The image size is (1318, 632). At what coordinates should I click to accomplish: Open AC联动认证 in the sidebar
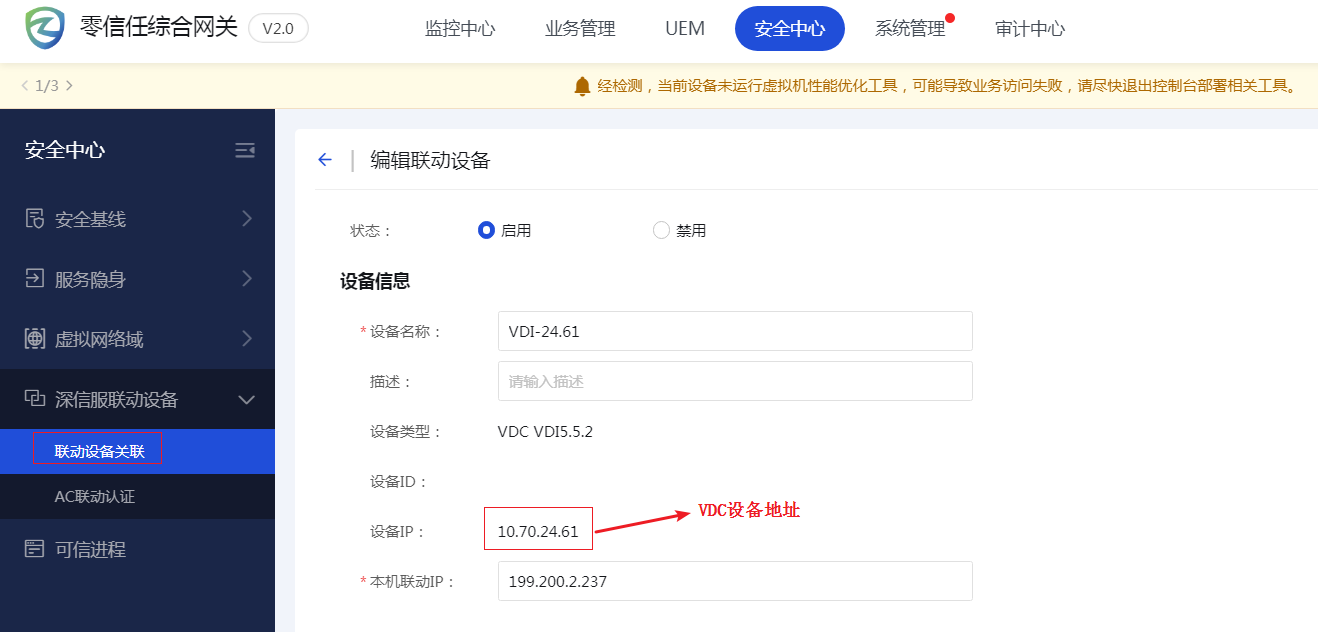tap(94, 496)
